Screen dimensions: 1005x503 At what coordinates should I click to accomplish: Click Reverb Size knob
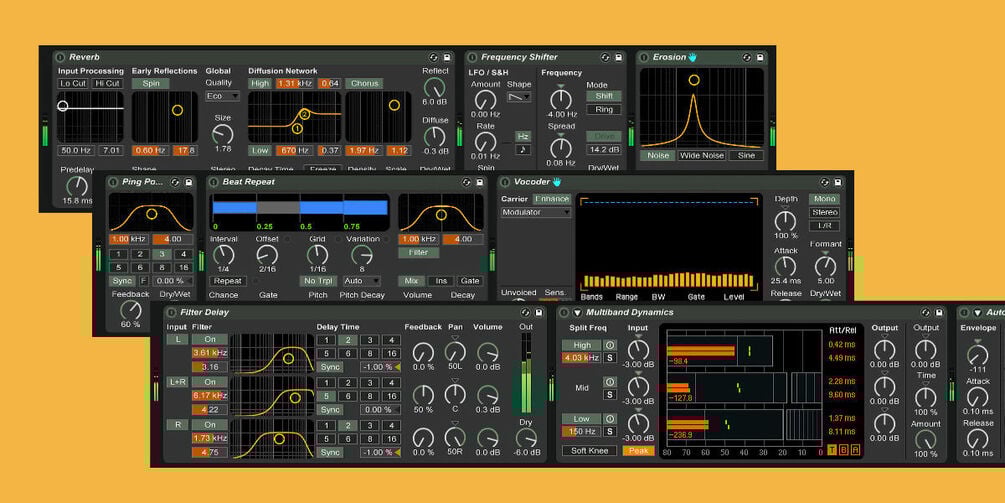[222, 134]
